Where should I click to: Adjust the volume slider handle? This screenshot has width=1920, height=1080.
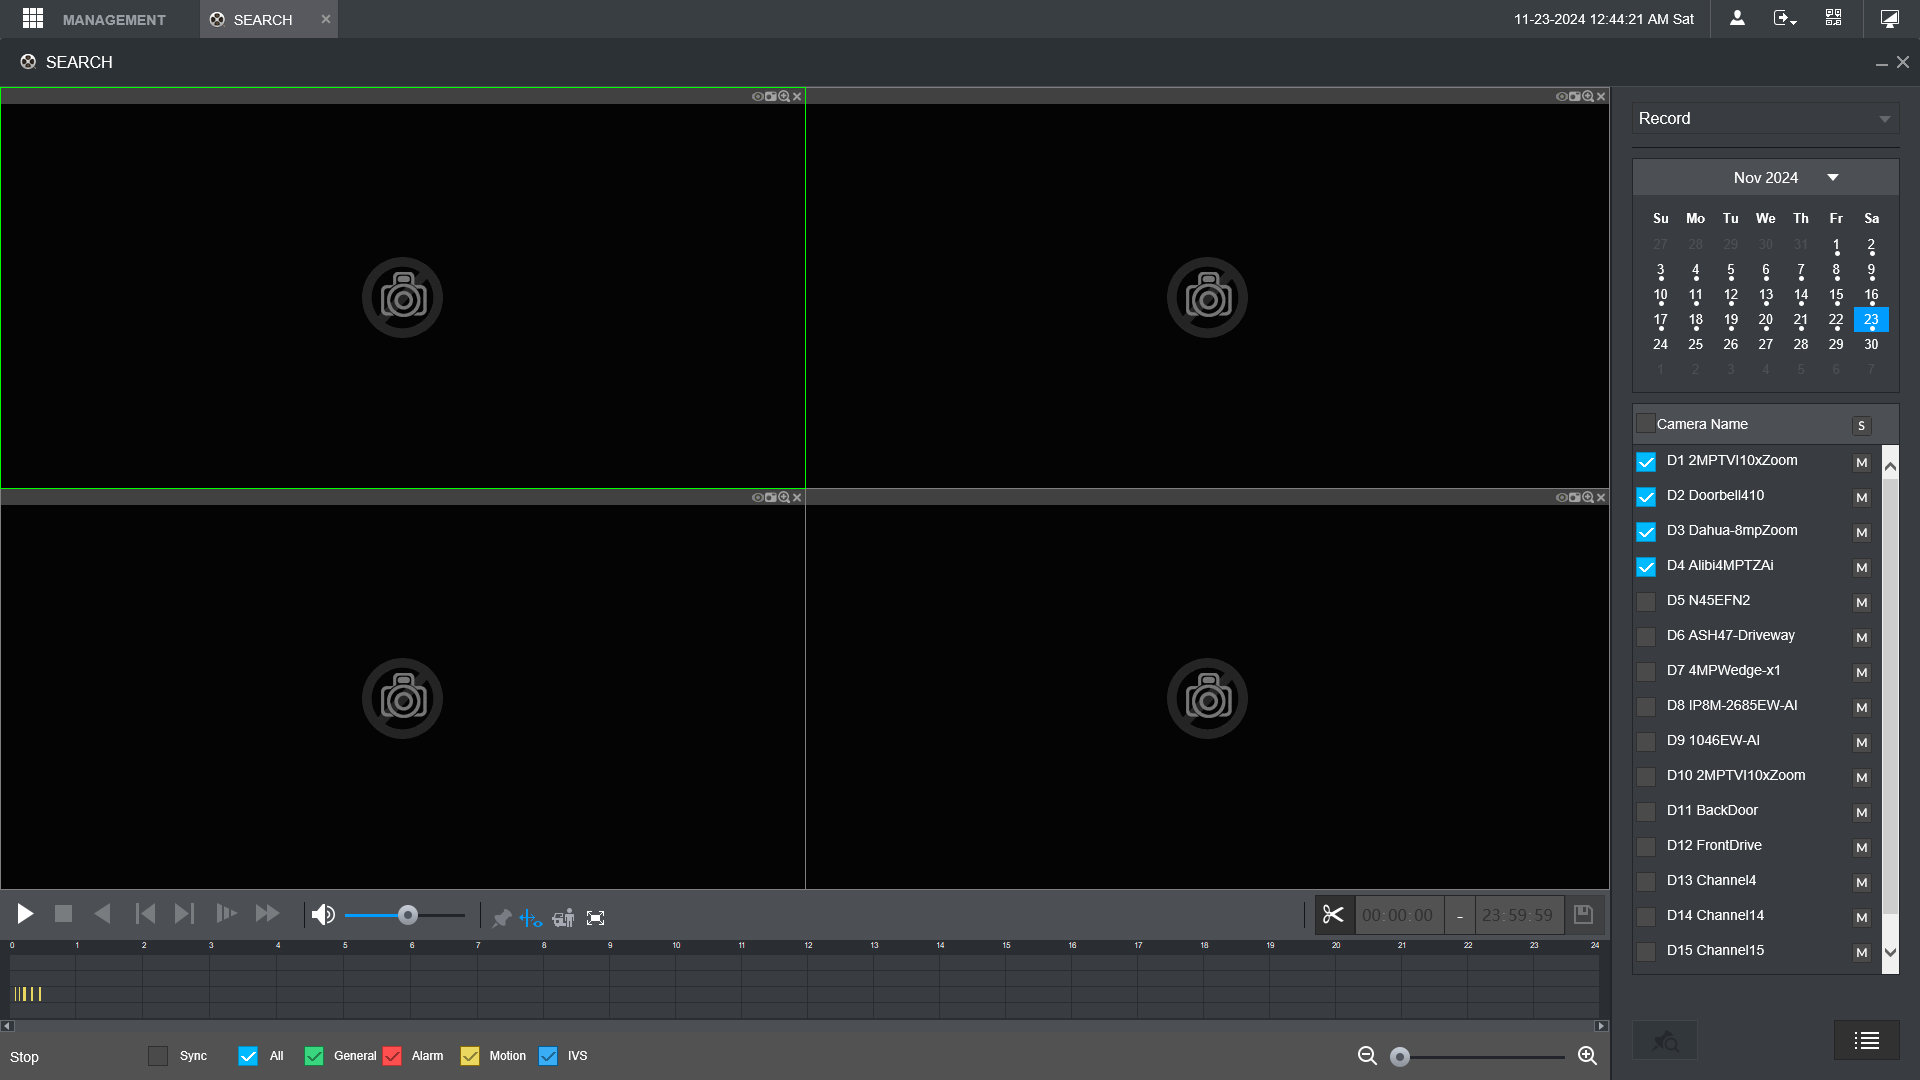pyautogui.click(x=407, y=915)
